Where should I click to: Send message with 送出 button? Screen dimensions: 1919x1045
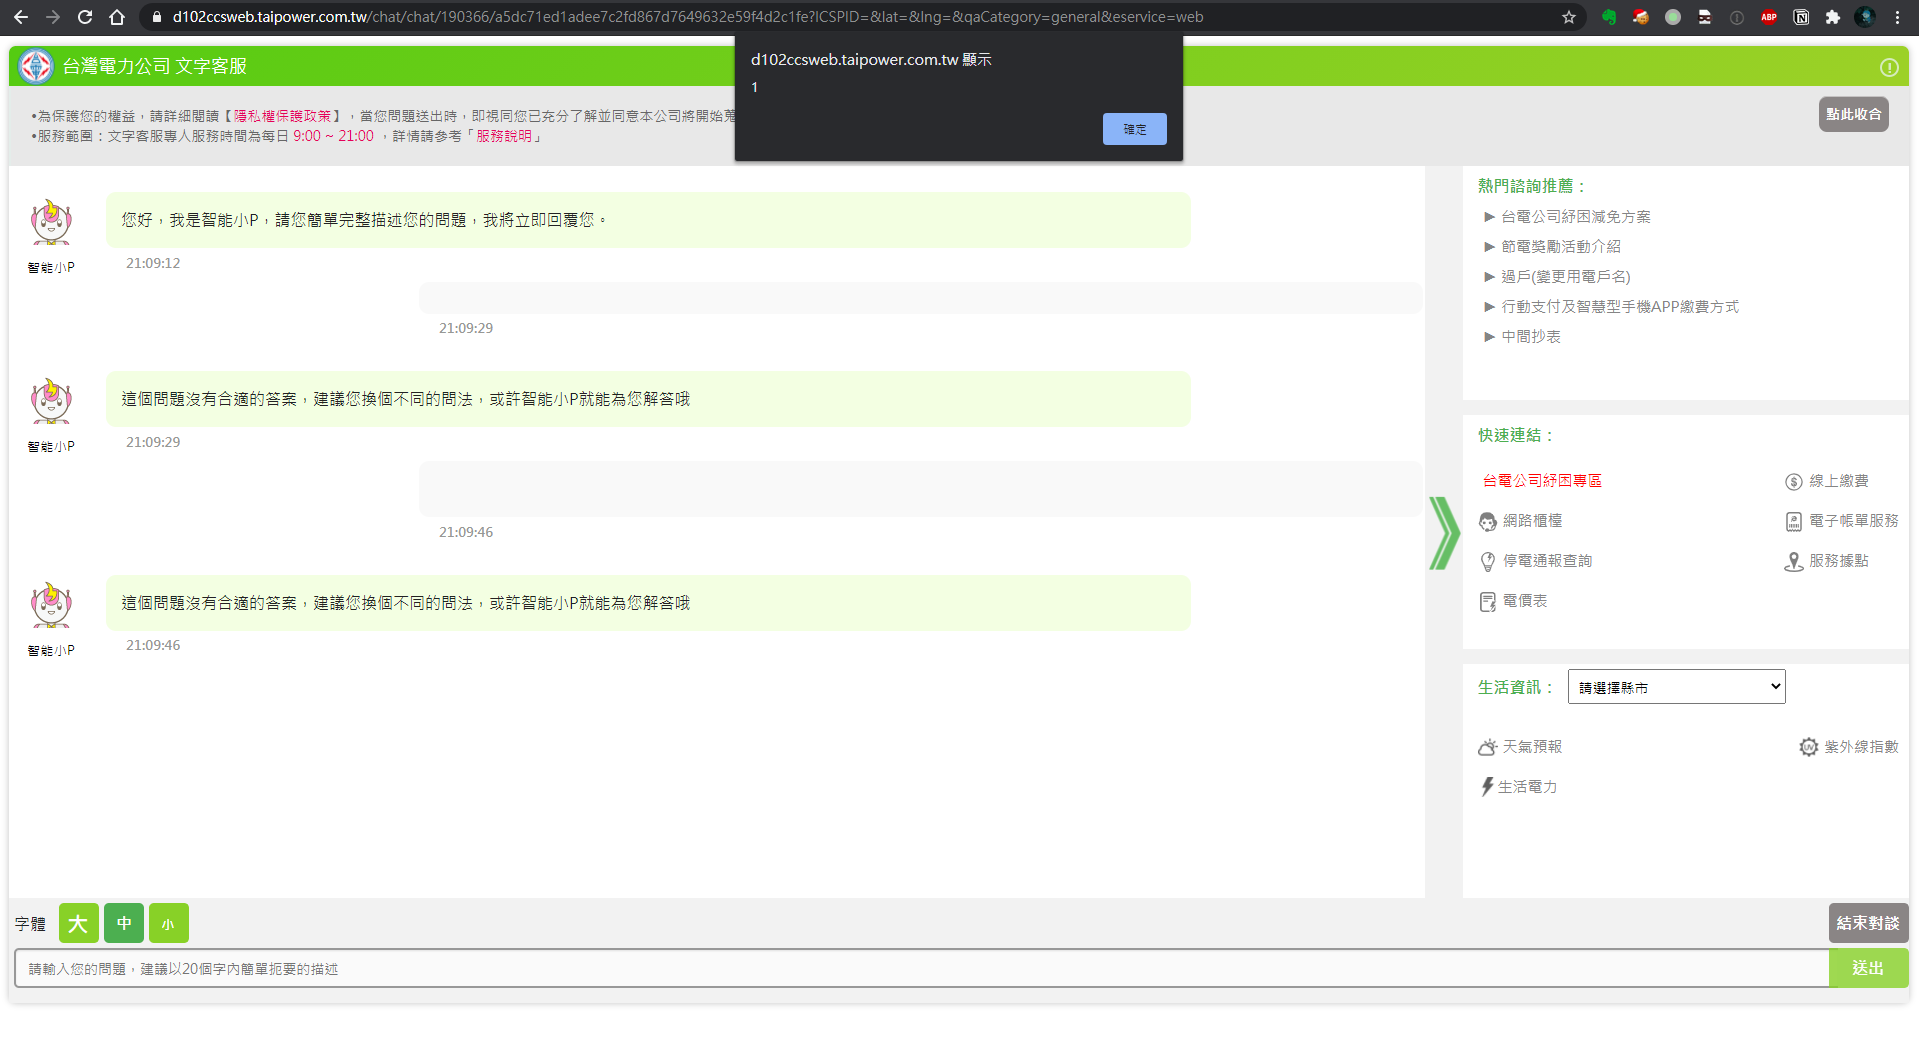[1868, 968]
